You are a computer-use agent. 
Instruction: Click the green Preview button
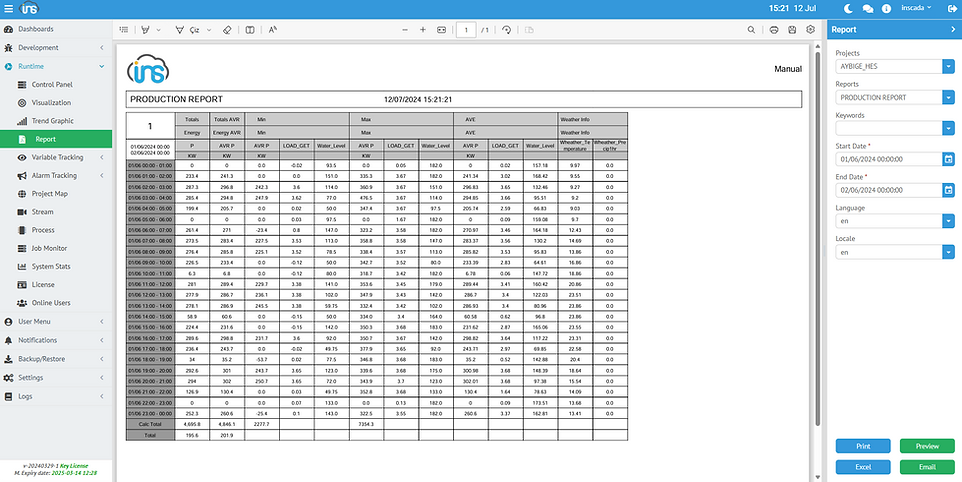pyautogui.click(x=927, y=446)
